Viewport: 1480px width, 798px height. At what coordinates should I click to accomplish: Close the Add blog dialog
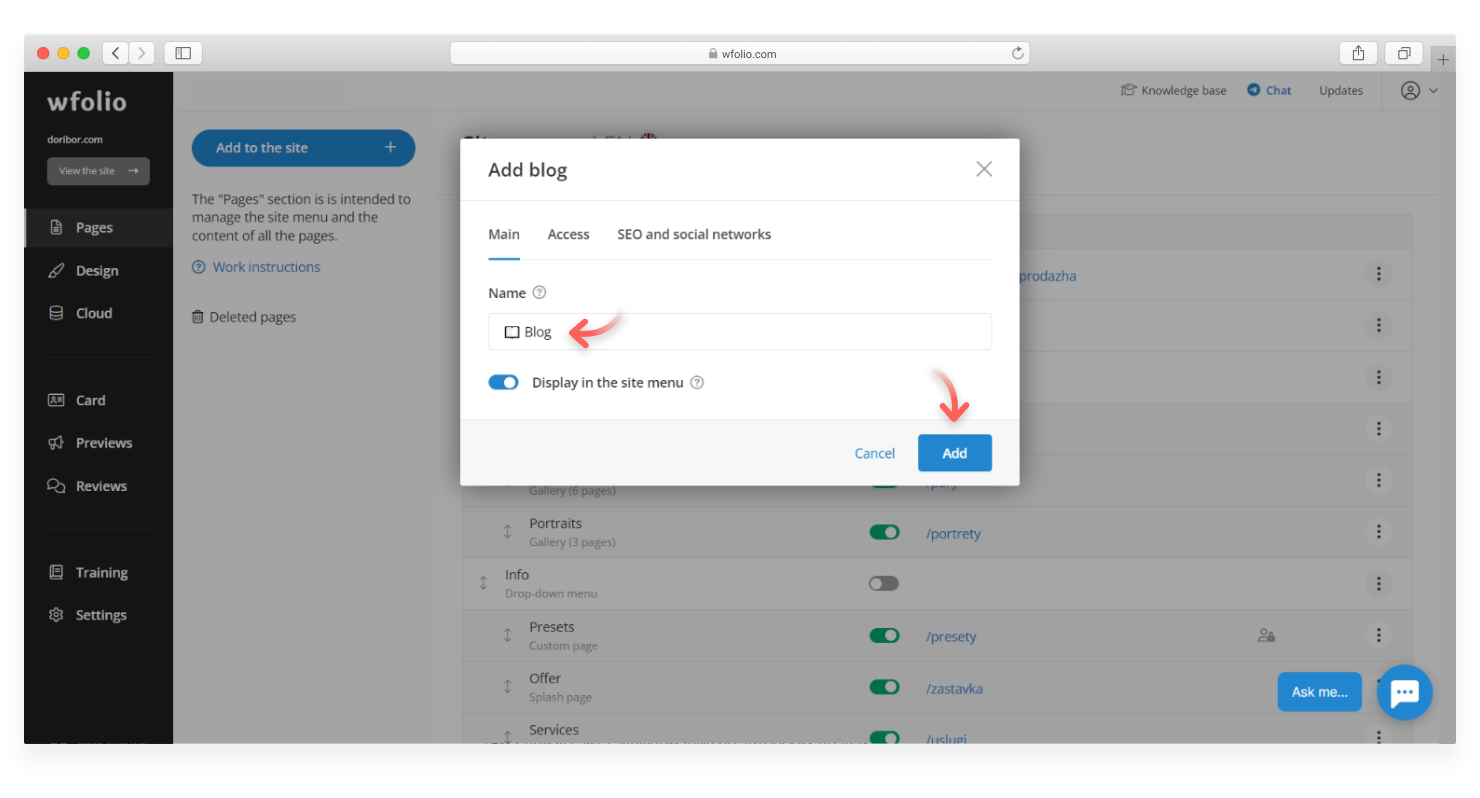pyautogui.click(x=984, y=169)
